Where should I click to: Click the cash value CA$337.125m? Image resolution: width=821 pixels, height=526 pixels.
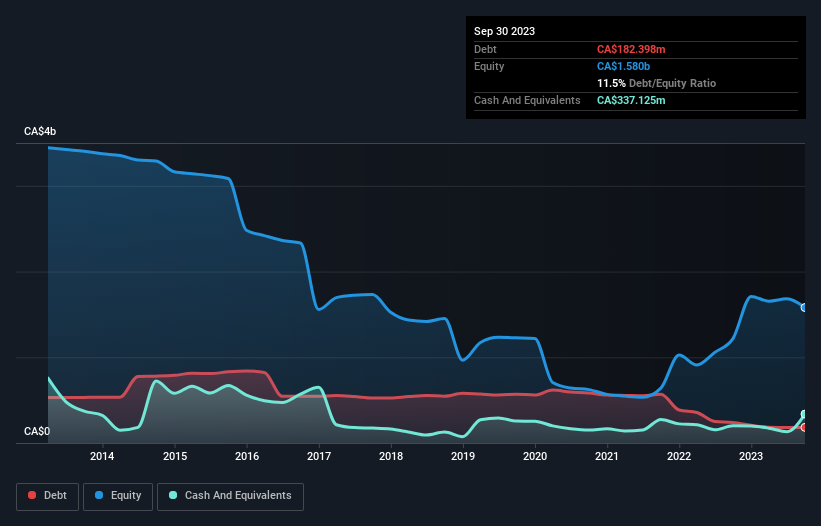(631, 100)
